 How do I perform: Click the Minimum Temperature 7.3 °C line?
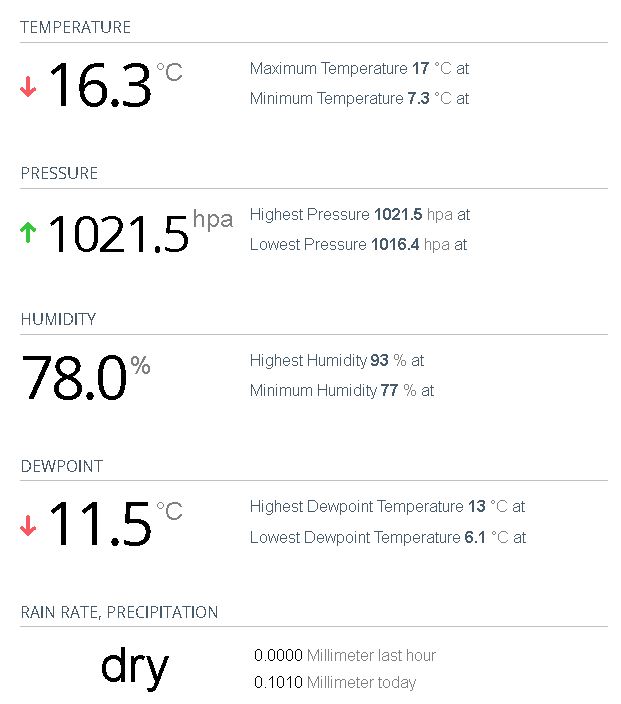[359, 99]
